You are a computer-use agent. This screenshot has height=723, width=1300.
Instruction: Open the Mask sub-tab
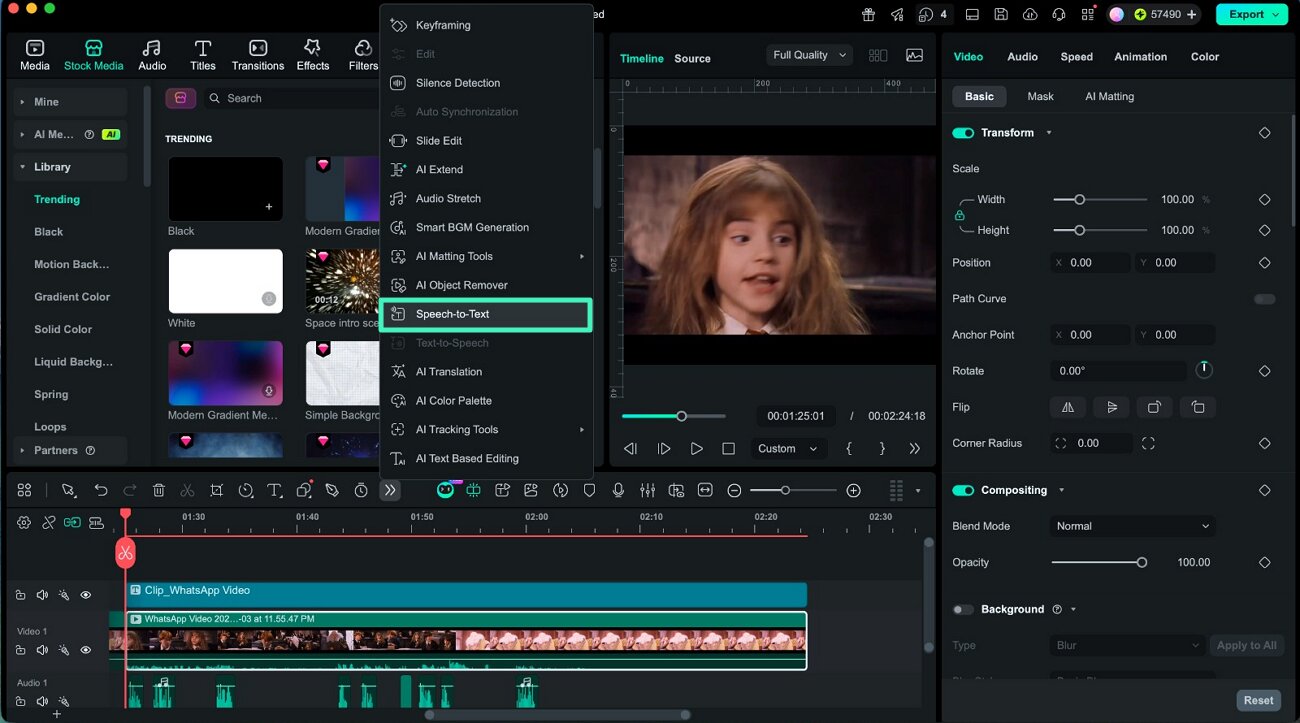coord(1040,97)
